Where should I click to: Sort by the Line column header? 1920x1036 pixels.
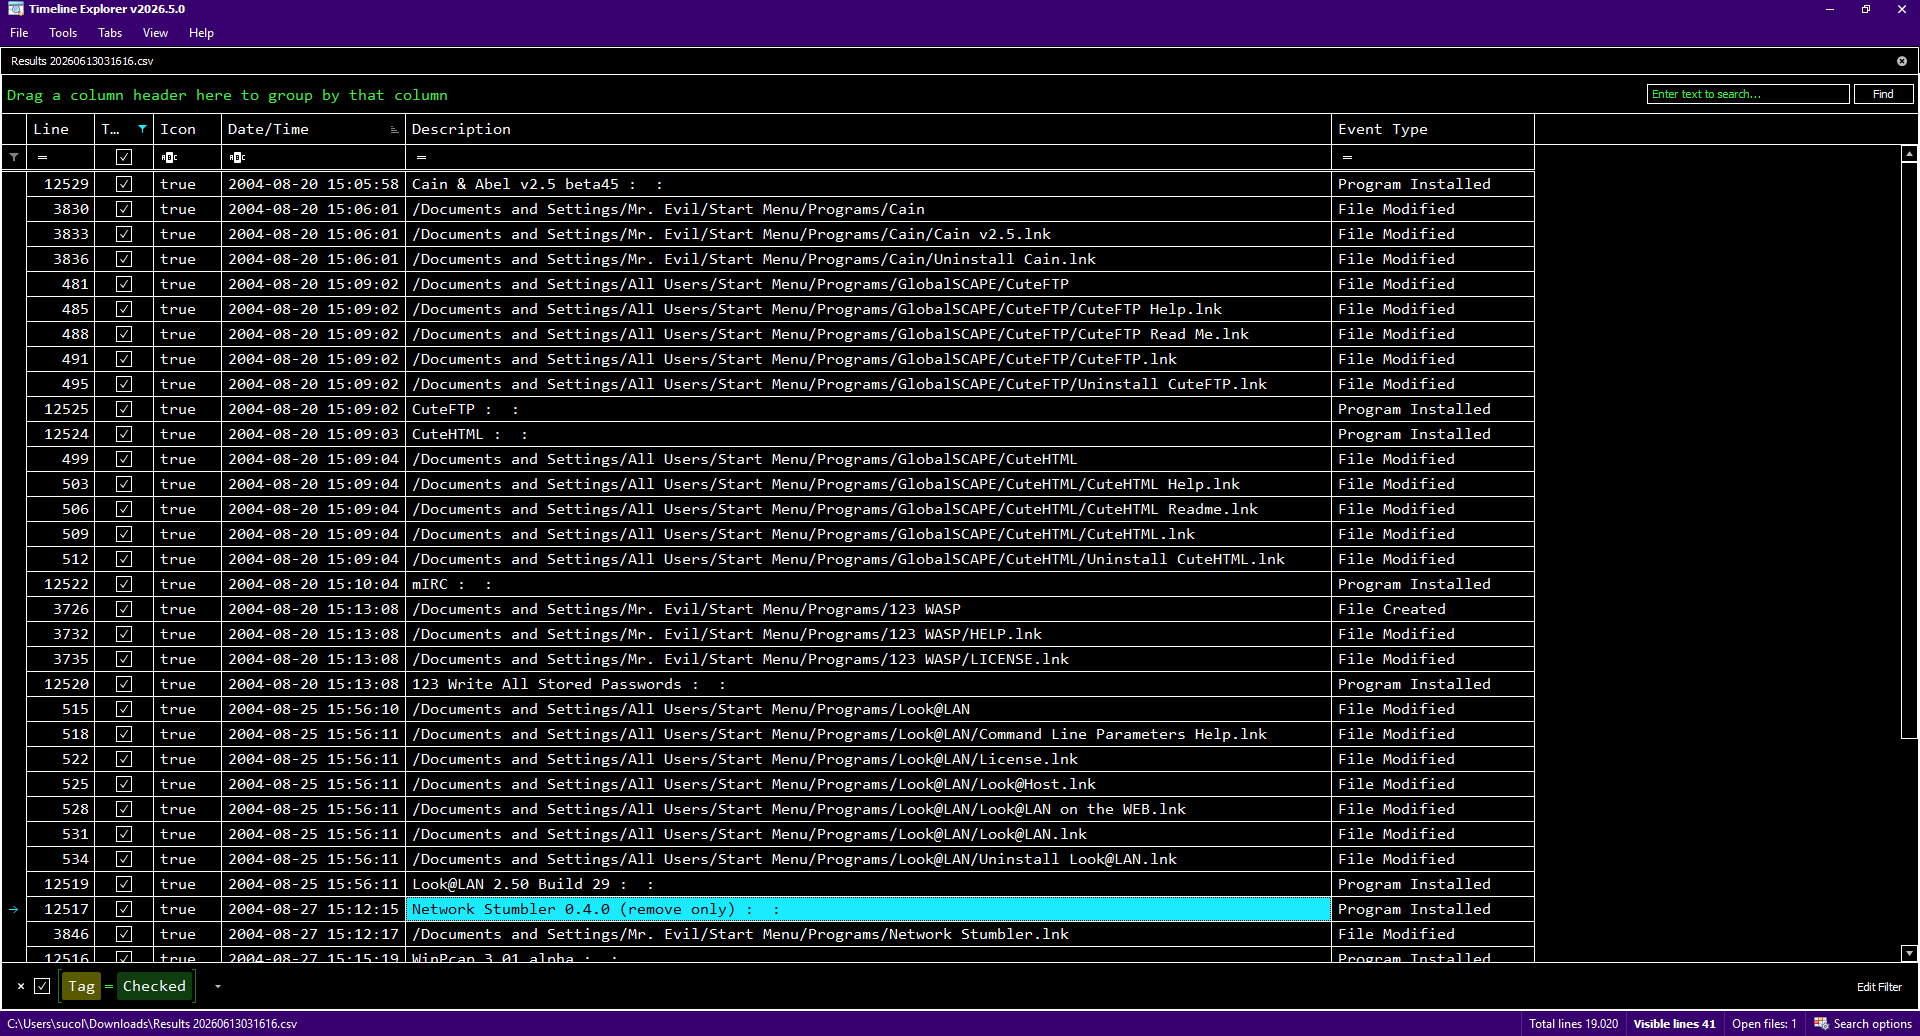pos(61,129)
